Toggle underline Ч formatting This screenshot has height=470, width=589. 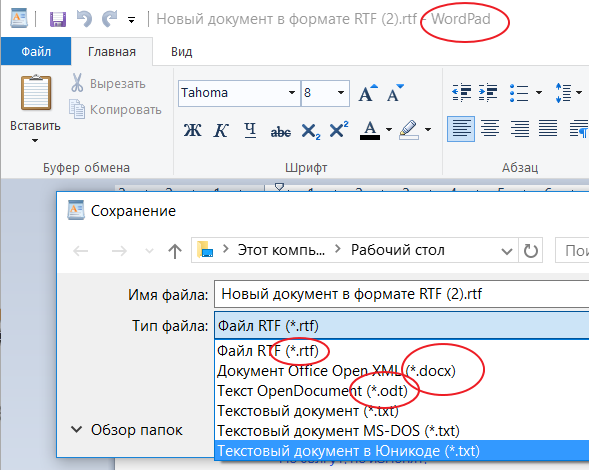point(250,130)
